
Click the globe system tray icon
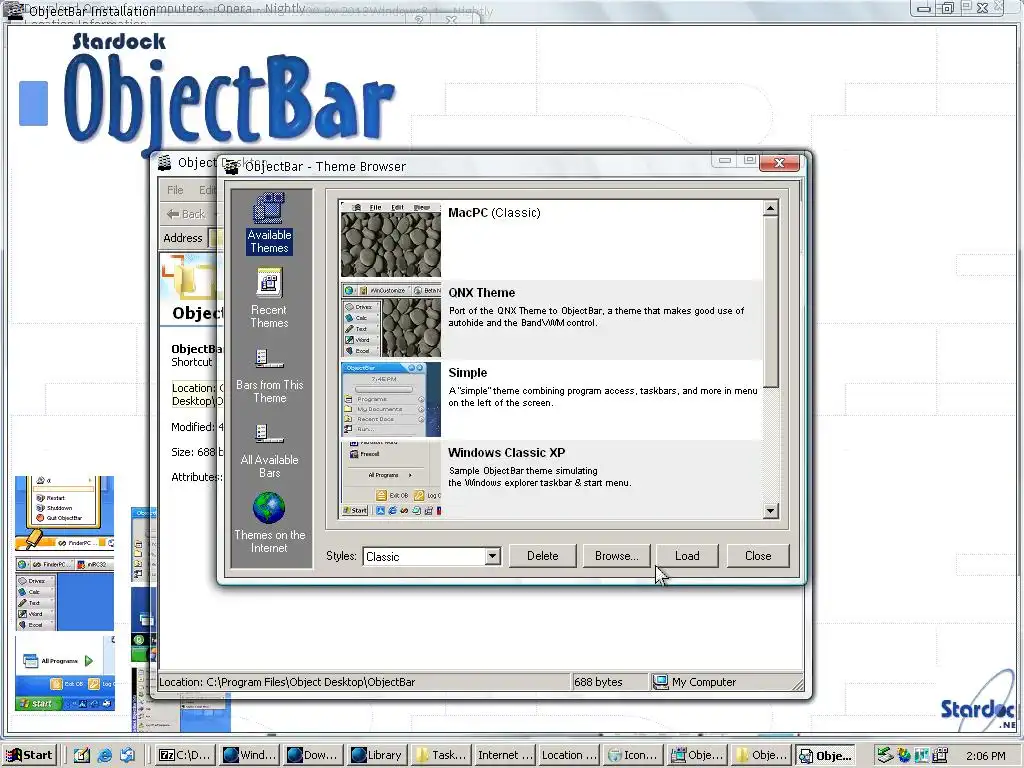point(904,756)
